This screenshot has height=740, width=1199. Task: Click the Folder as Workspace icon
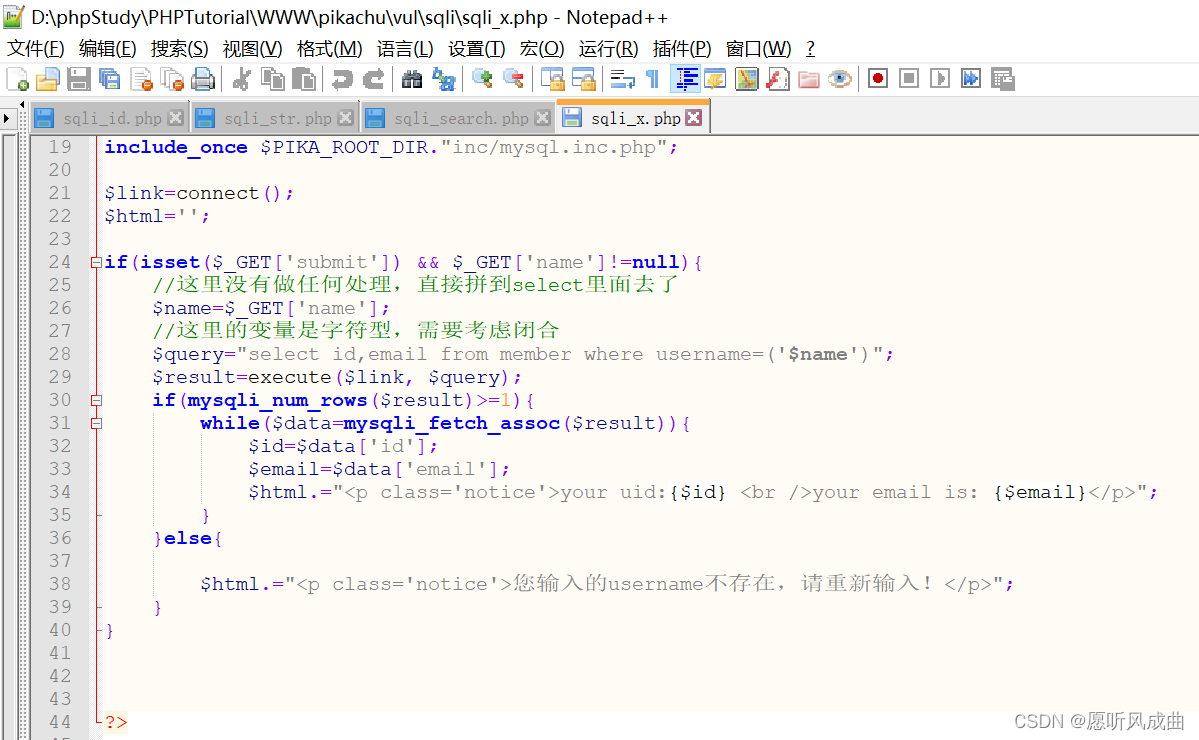809,79
